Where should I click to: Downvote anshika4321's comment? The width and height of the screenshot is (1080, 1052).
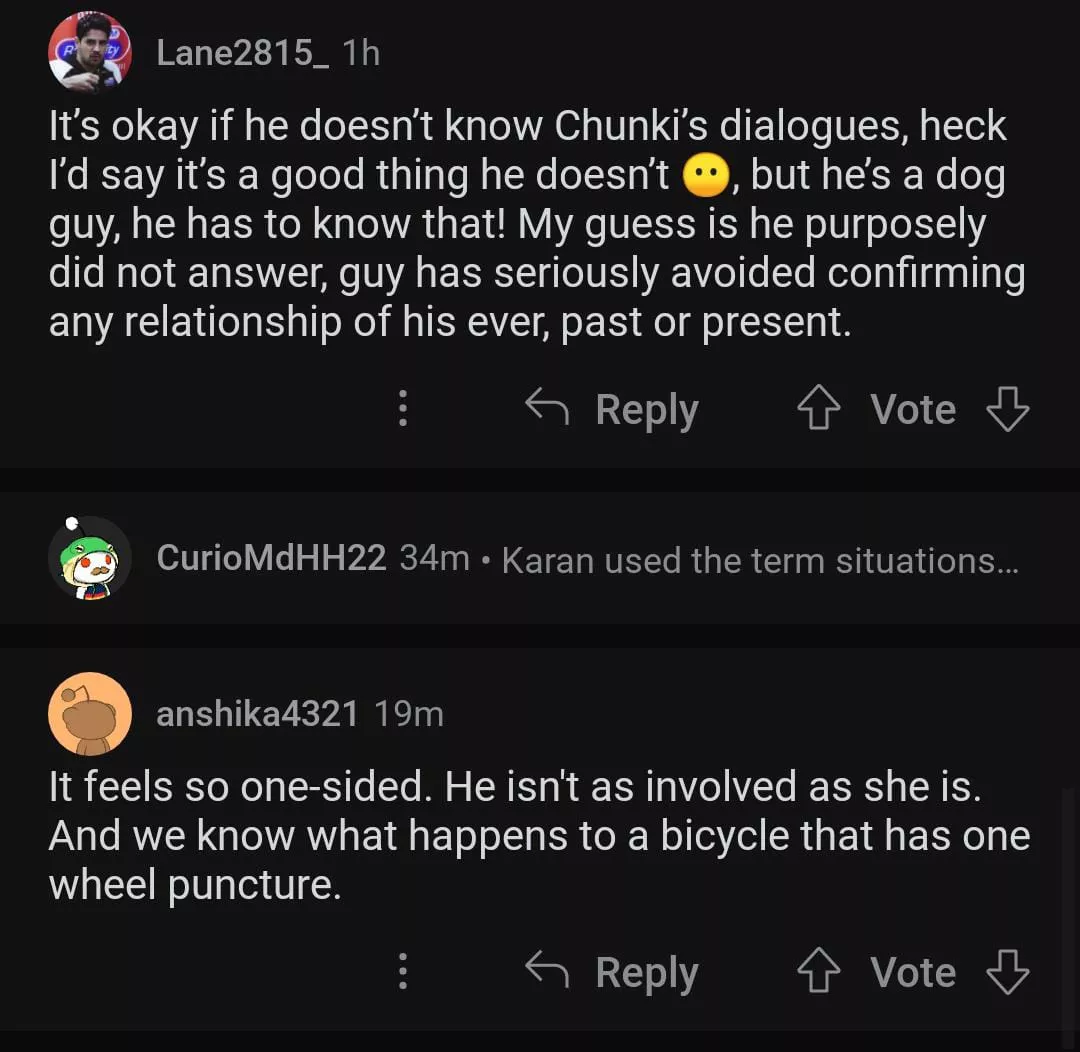click(x=1007, y=973)
